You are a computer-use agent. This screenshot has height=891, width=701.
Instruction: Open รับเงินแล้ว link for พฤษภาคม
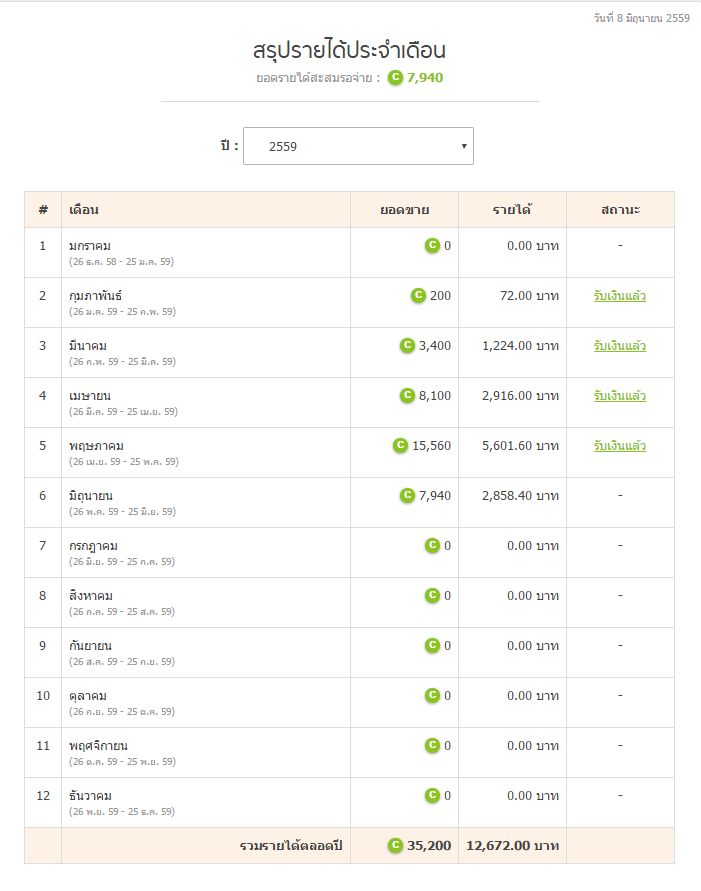pos(619,446)
